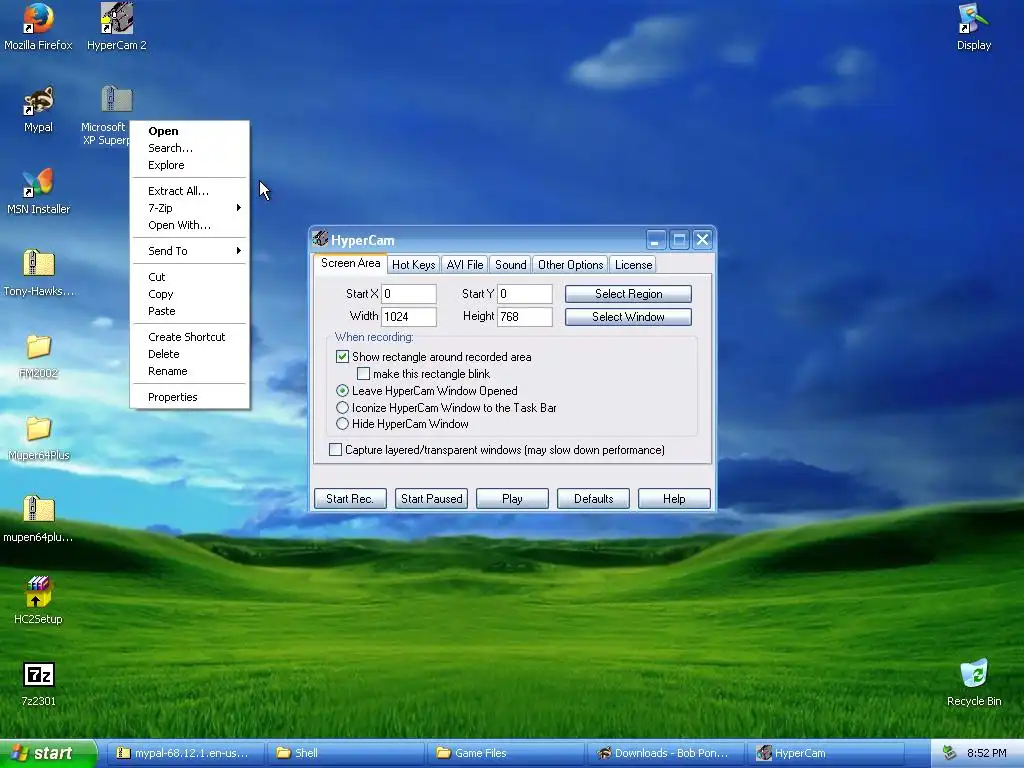This screenshot has height=768, width=1024.
Task: Switch to the AVI File tab
Action: click(464, 264)
